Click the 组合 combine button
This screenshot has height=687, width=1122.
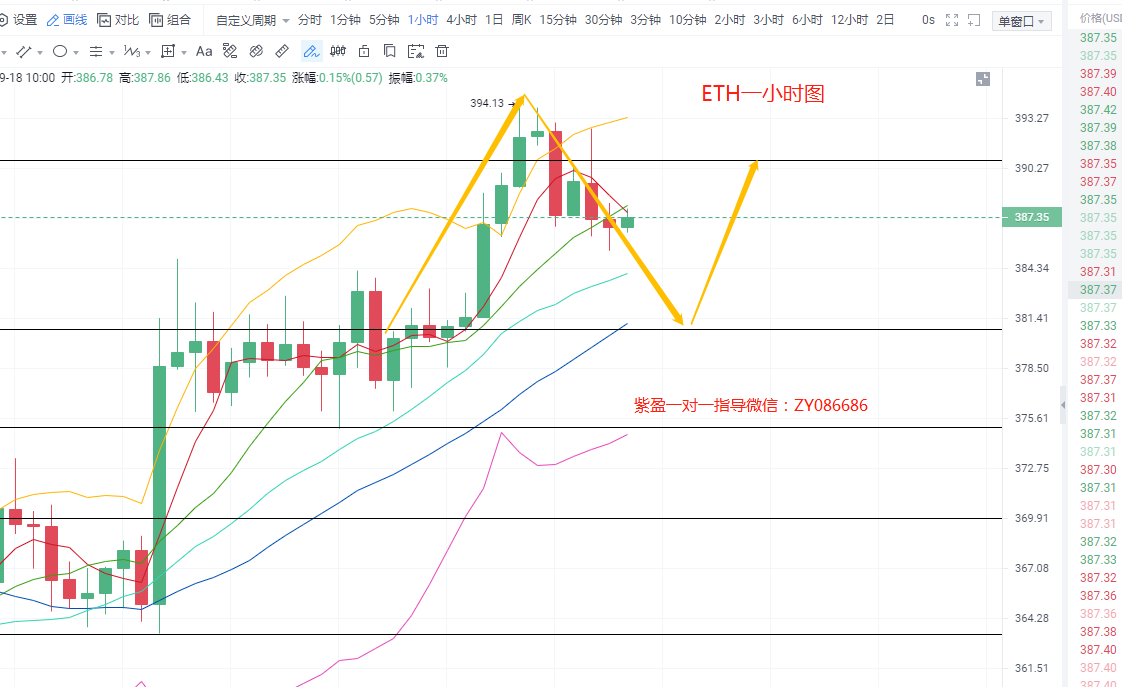click(x=170, y=20)
